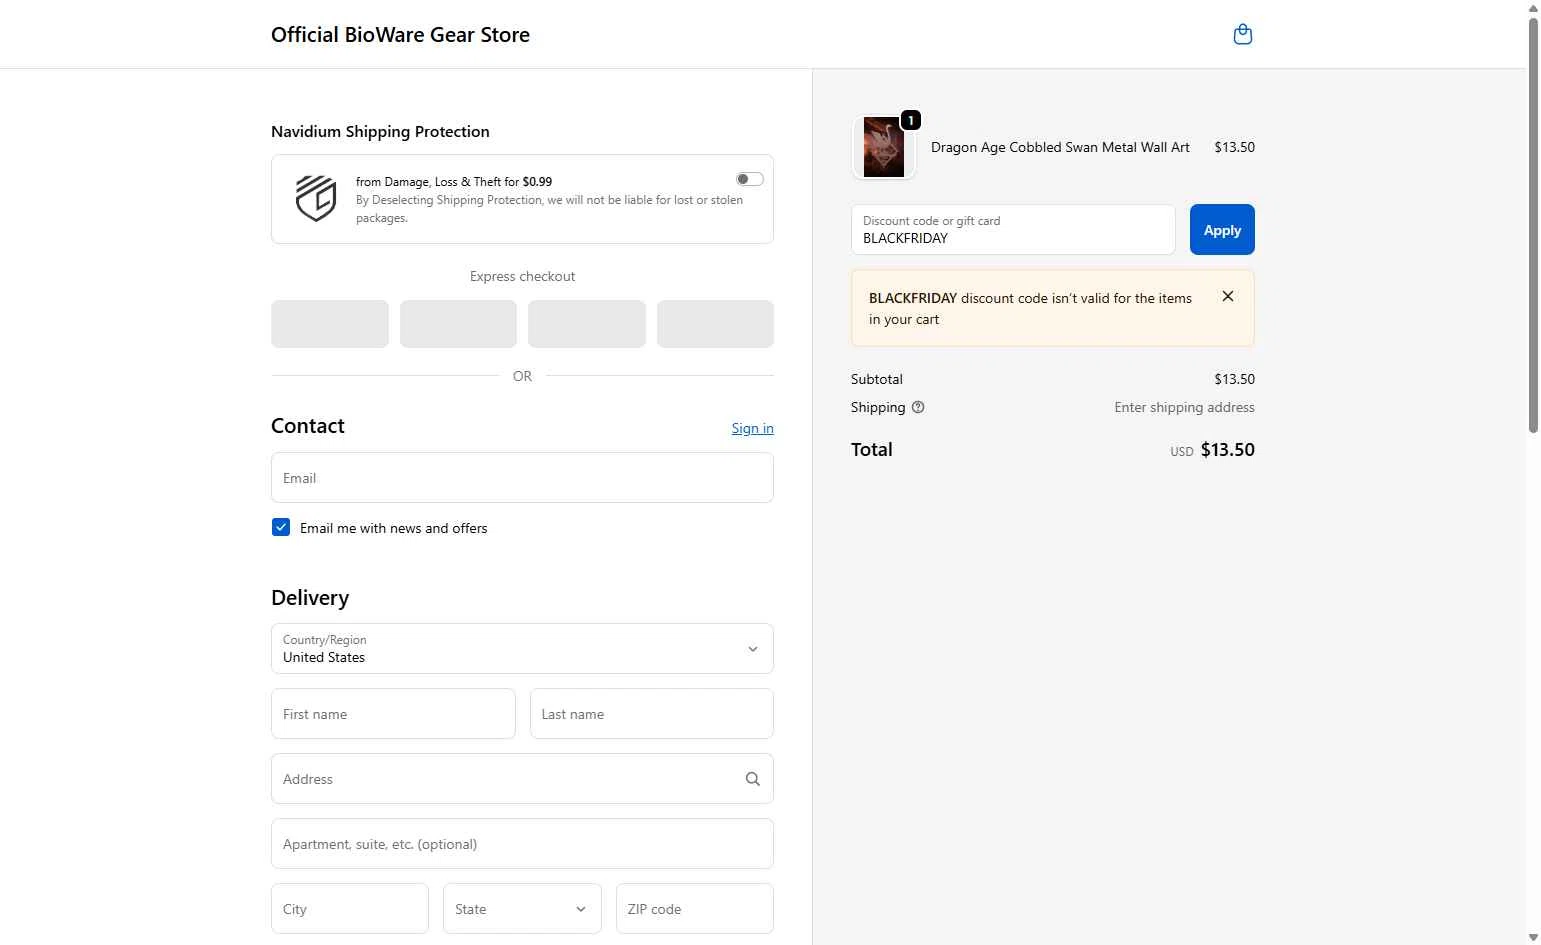Click the Delivery heading
The height and width of the screenshot is (945, 1541).
coord(310,598)
